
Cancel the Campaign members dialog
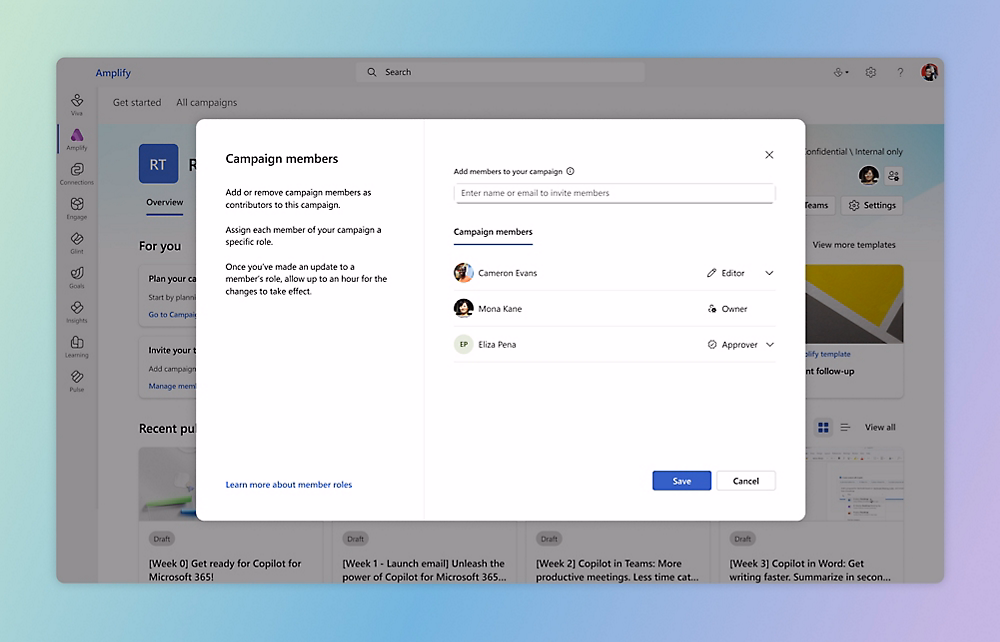[x=746, y=481]
